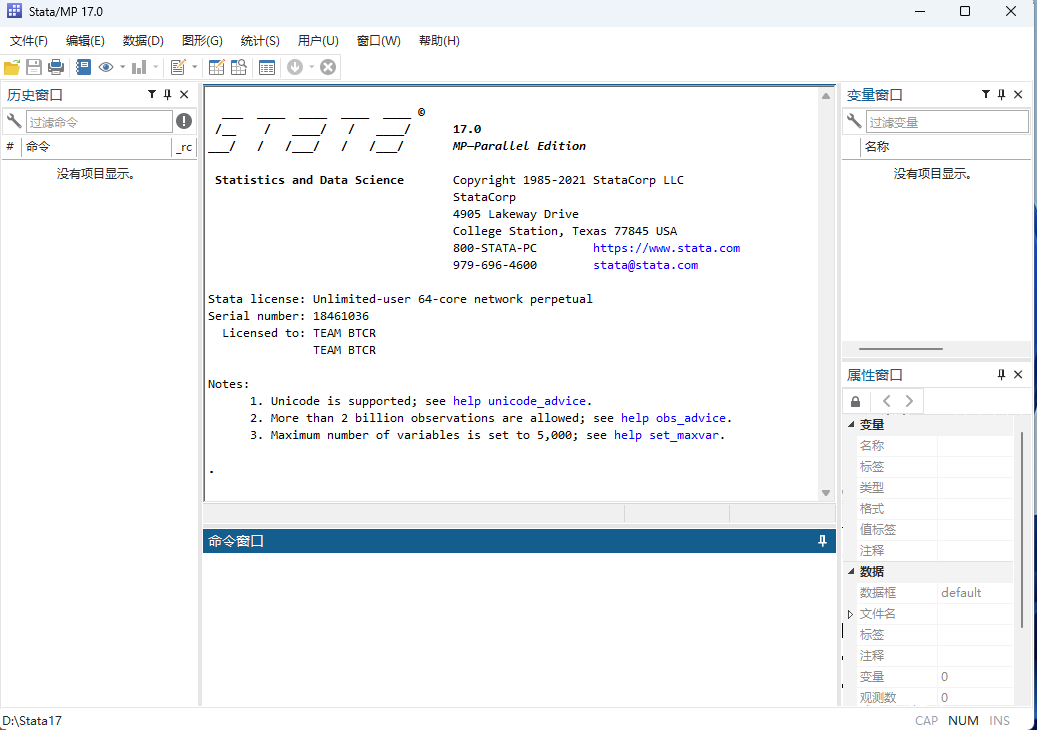
Task: Click the next arrow in 属性窗口
Action: click(x=909, y=401)
